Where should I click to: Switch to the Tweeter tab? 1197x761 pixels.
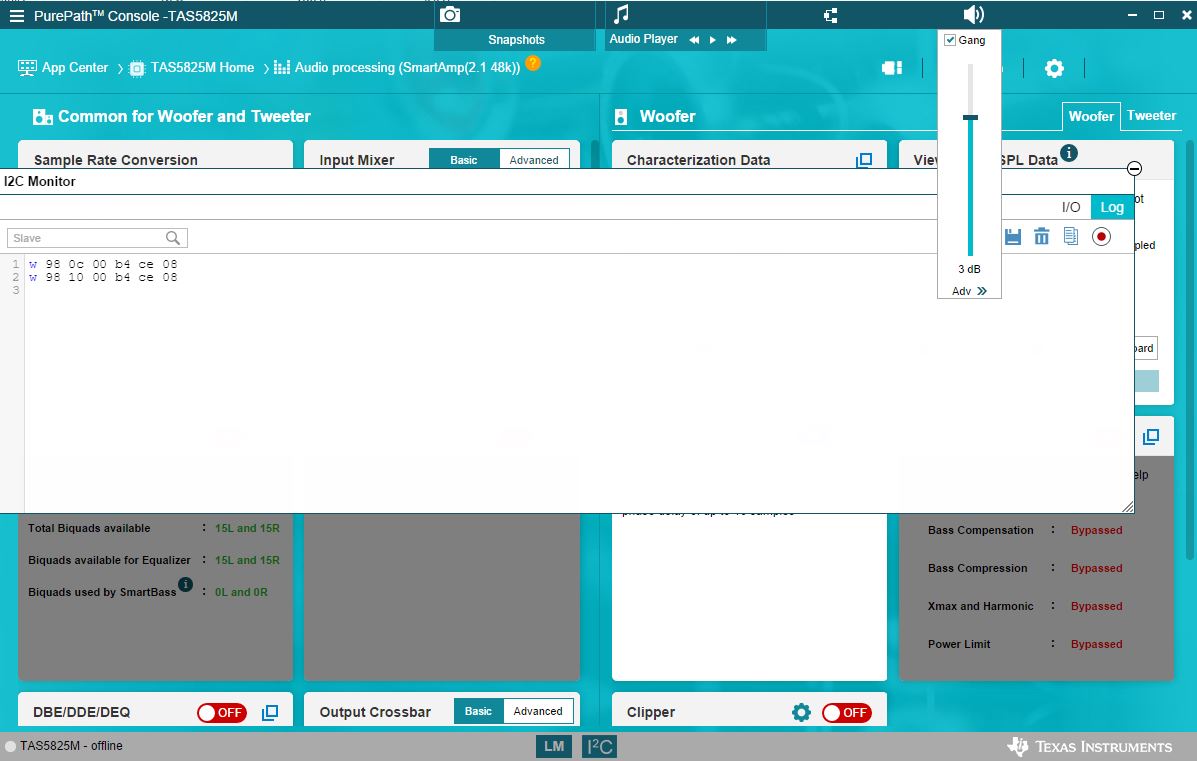(1151, 115)
